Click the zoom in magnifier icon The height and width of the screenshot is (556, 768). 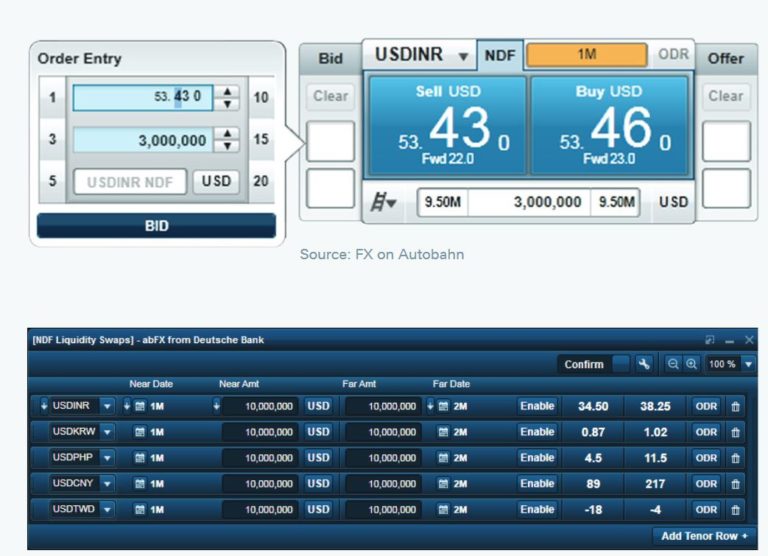pyautogui.click(x=691, y=364)
